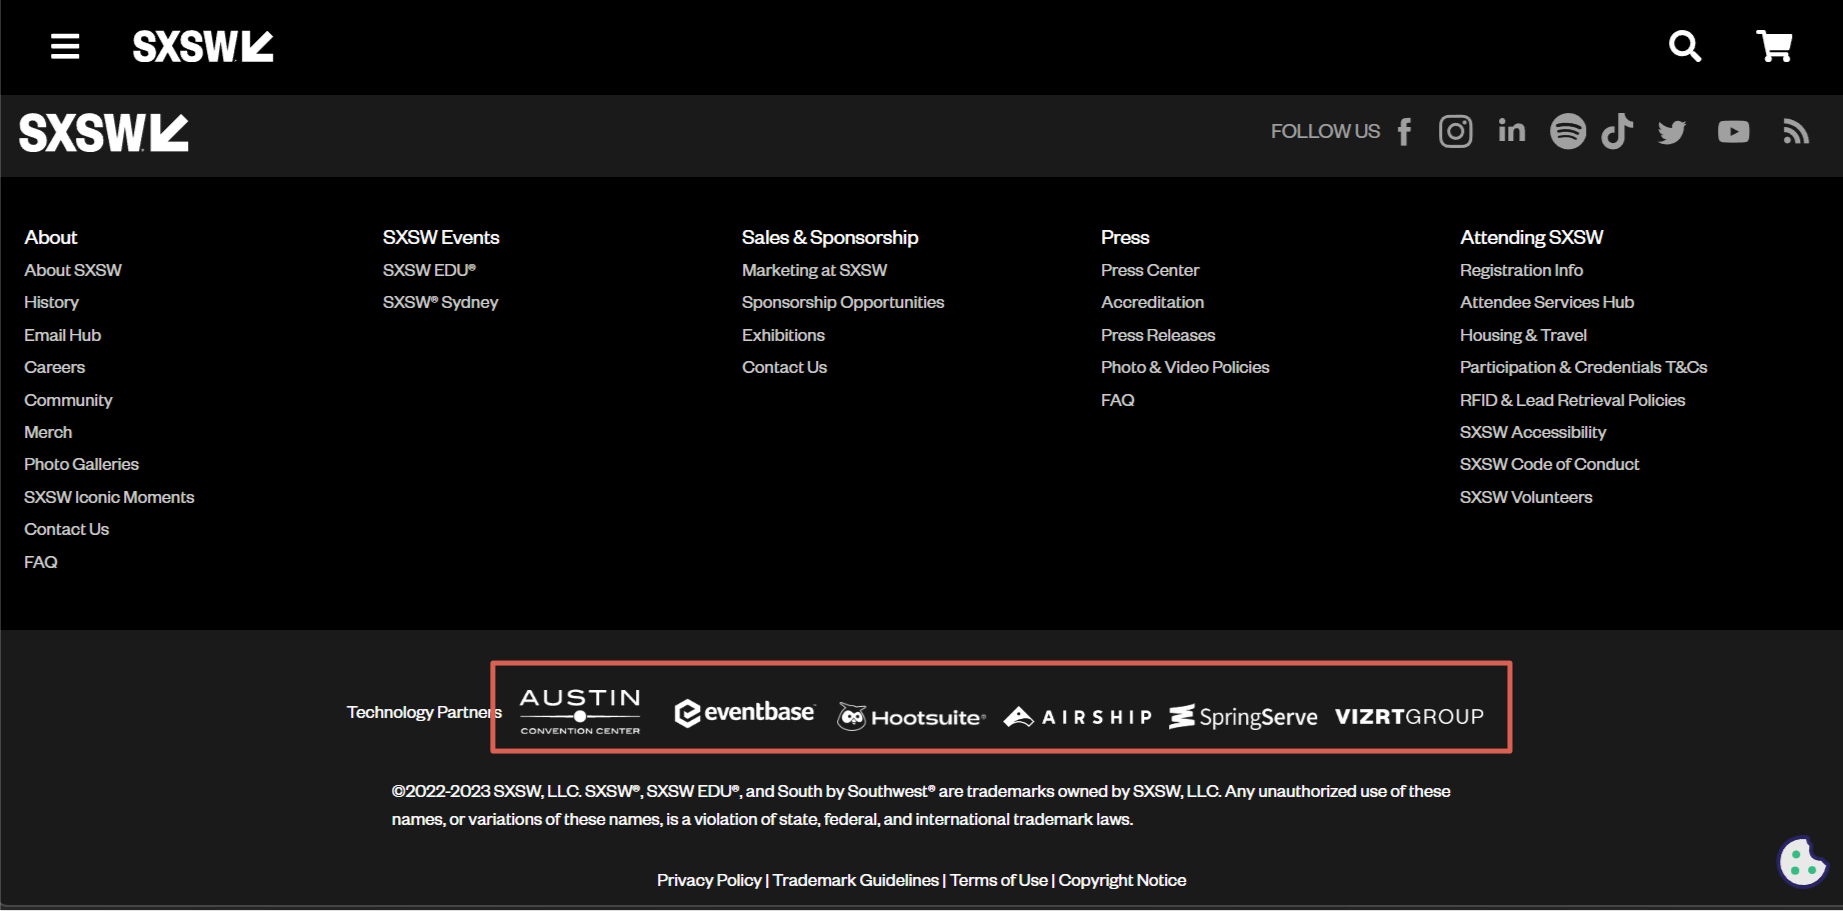Go to Sponsorship Opportunities
The image size is (1843, 911).
pos(842,302)
